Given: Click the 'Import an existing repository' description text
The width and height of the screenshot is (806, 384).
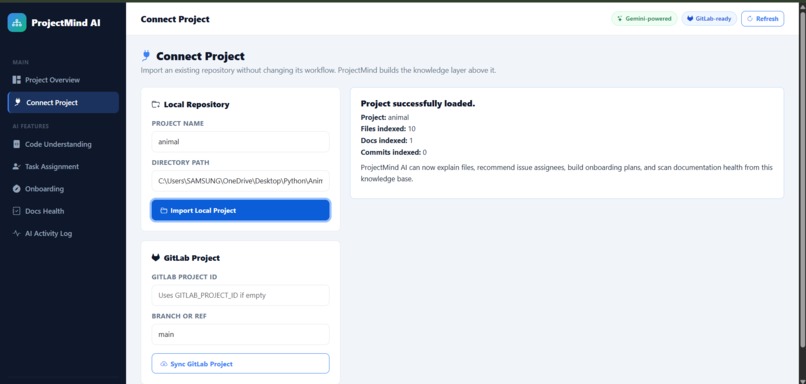Looking at the screenshot, I should (319, 70).
